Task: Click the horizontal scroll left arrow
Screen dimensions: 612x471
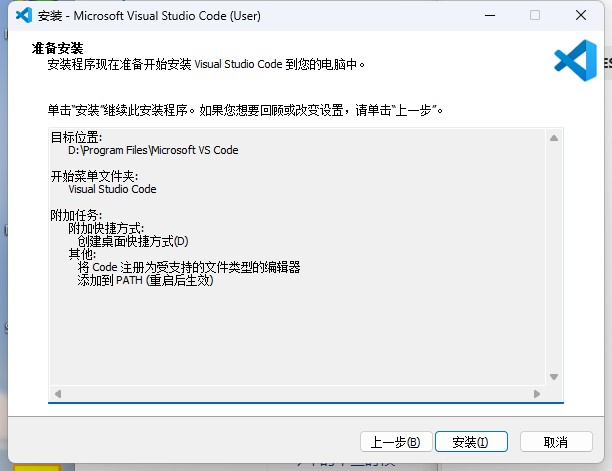Action: pyautogui.click(x=58, y=394)
